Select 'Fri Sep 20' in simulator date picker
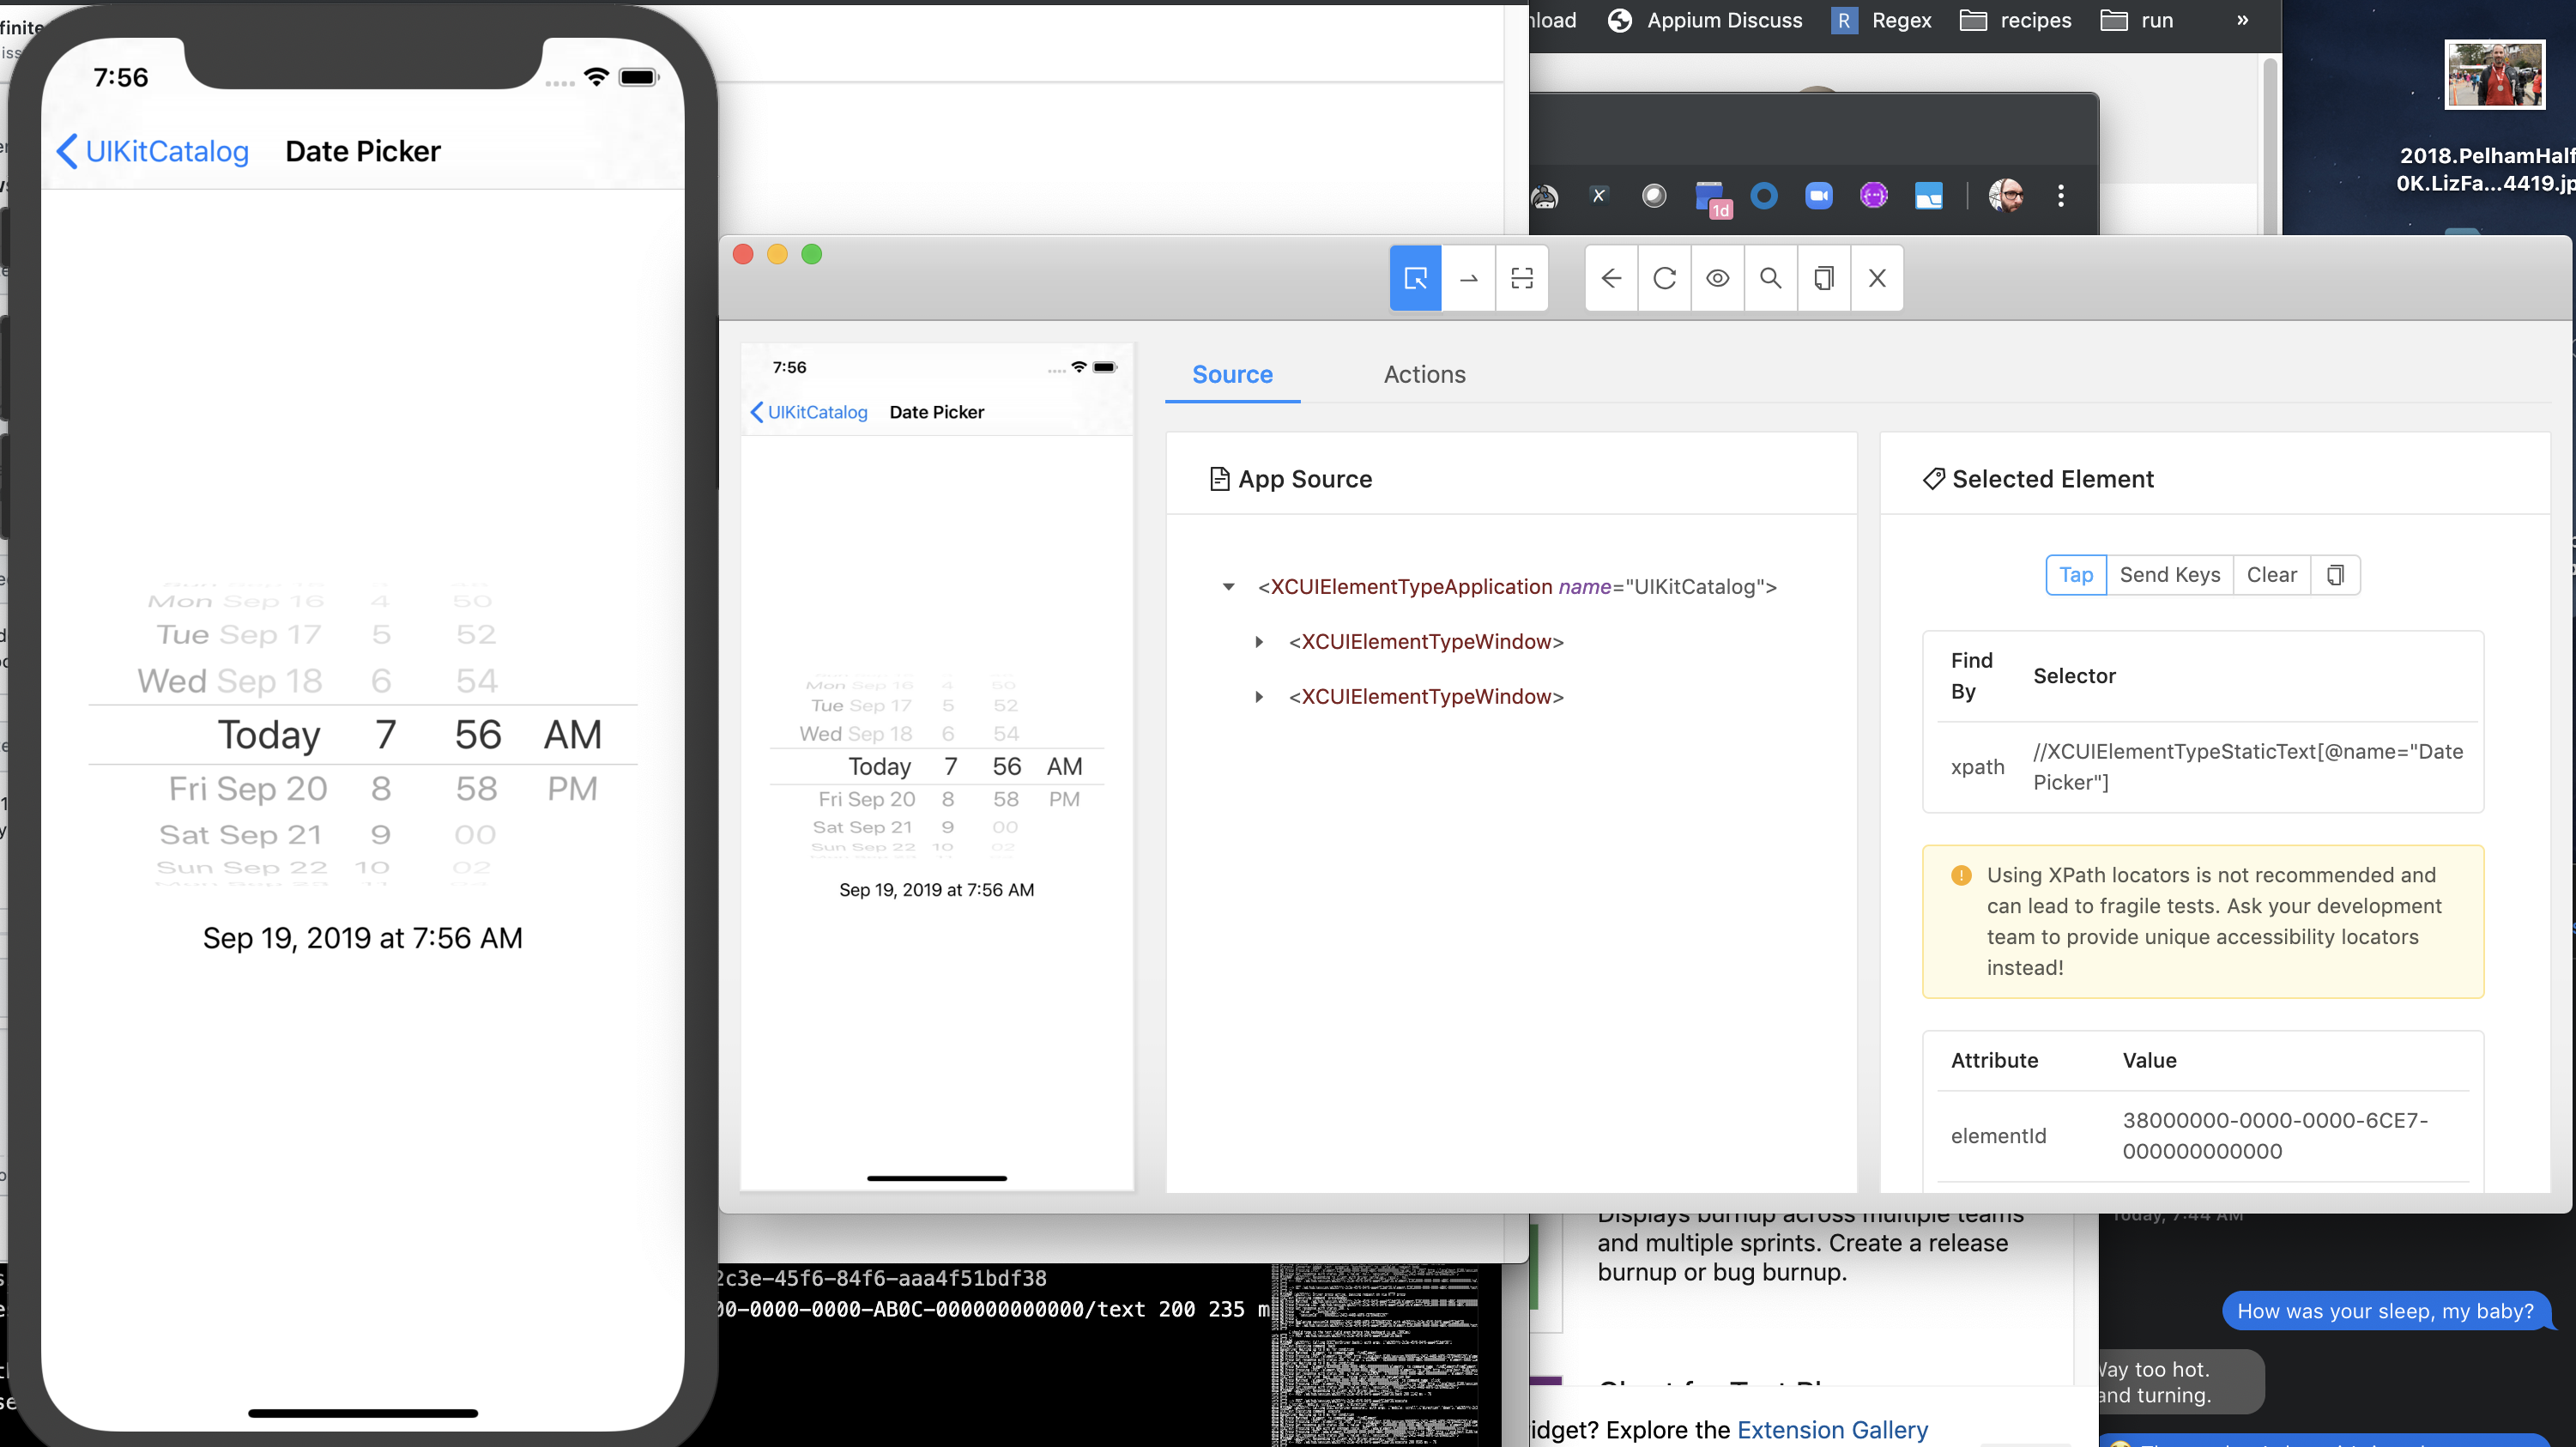 tap(248, 789)
